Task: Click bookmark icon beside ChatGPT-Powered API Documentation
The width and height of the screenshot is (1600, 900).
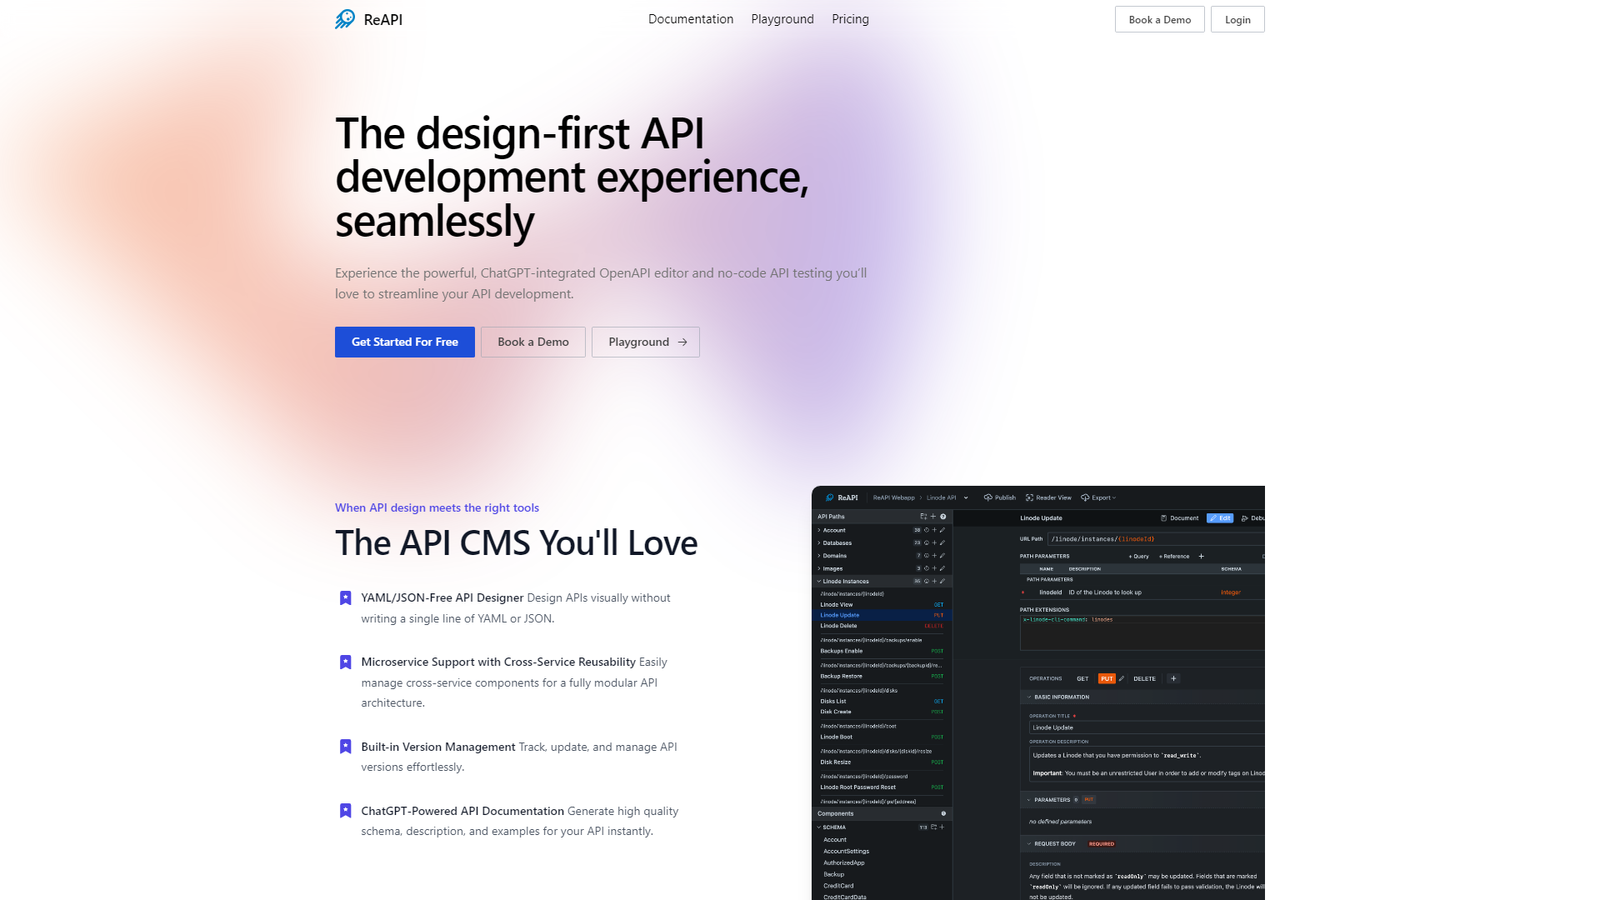Action: 345,811
